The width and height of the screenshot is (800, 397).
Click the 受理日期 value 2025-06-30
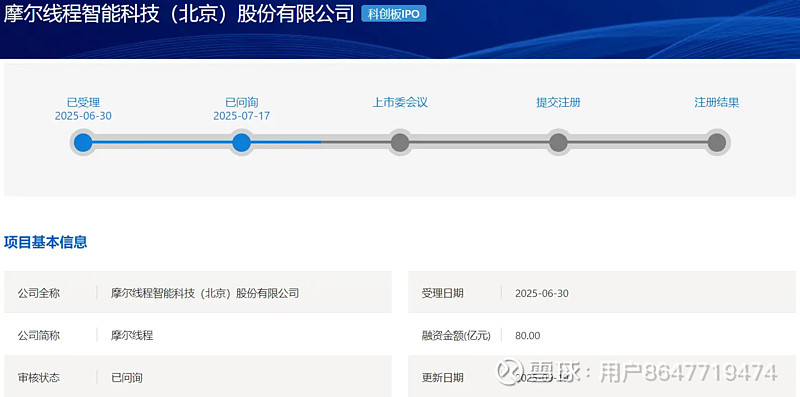pyautogui.click(x=542, y=294)
